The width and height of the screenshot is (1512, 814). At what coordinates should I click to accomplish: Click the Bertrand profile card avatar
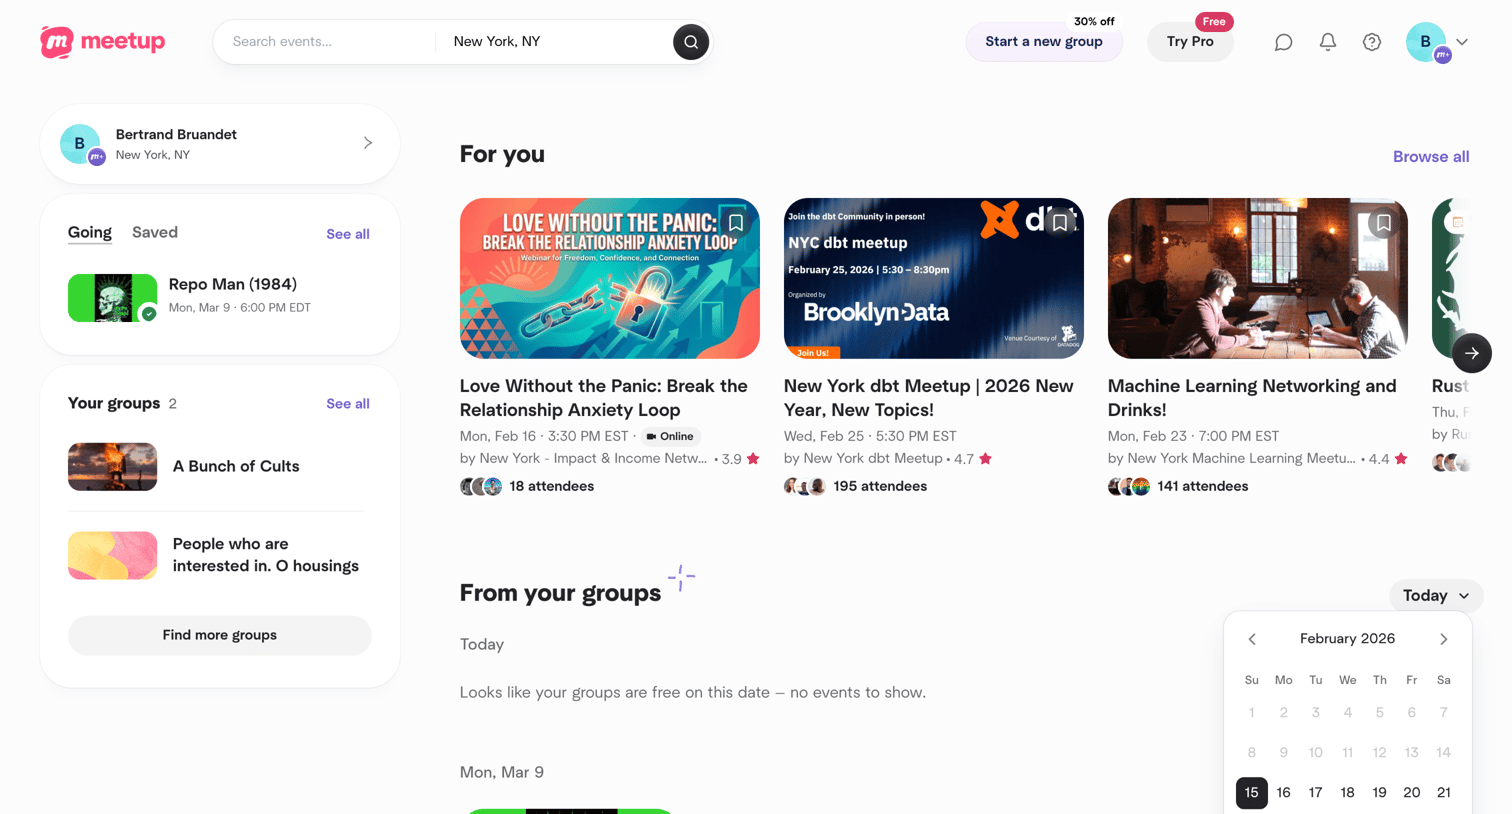pyautogui.click(x=81, y=144)
